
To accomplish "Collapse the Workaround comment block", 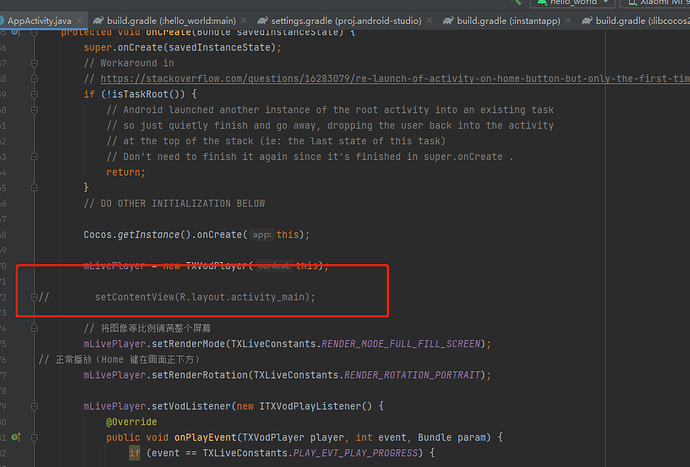I will 35,62.
